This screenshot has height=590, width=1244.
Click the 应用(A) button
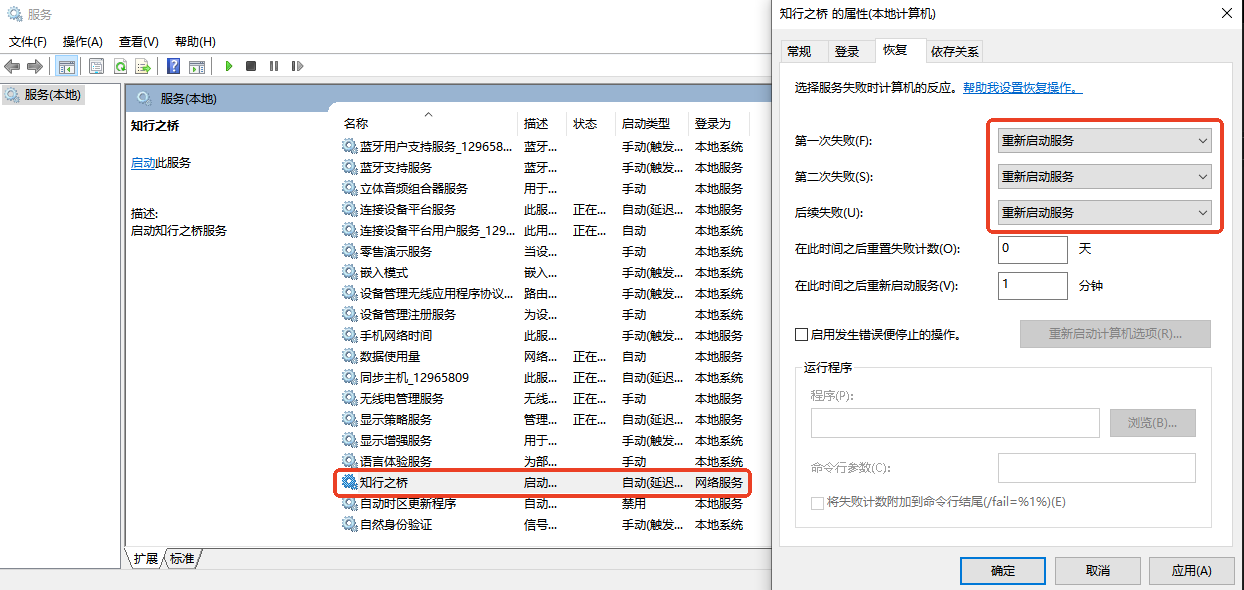pyautogui.click(x=1191, y=571)
